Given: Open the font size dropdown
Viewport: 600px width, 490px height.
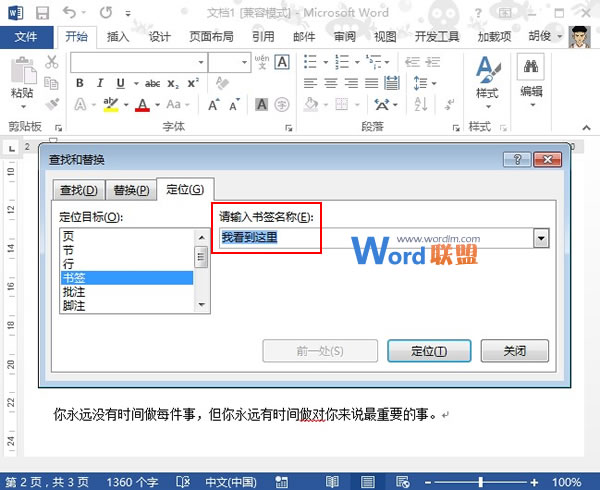Looking at the screenshot, I should click(244, 62).
